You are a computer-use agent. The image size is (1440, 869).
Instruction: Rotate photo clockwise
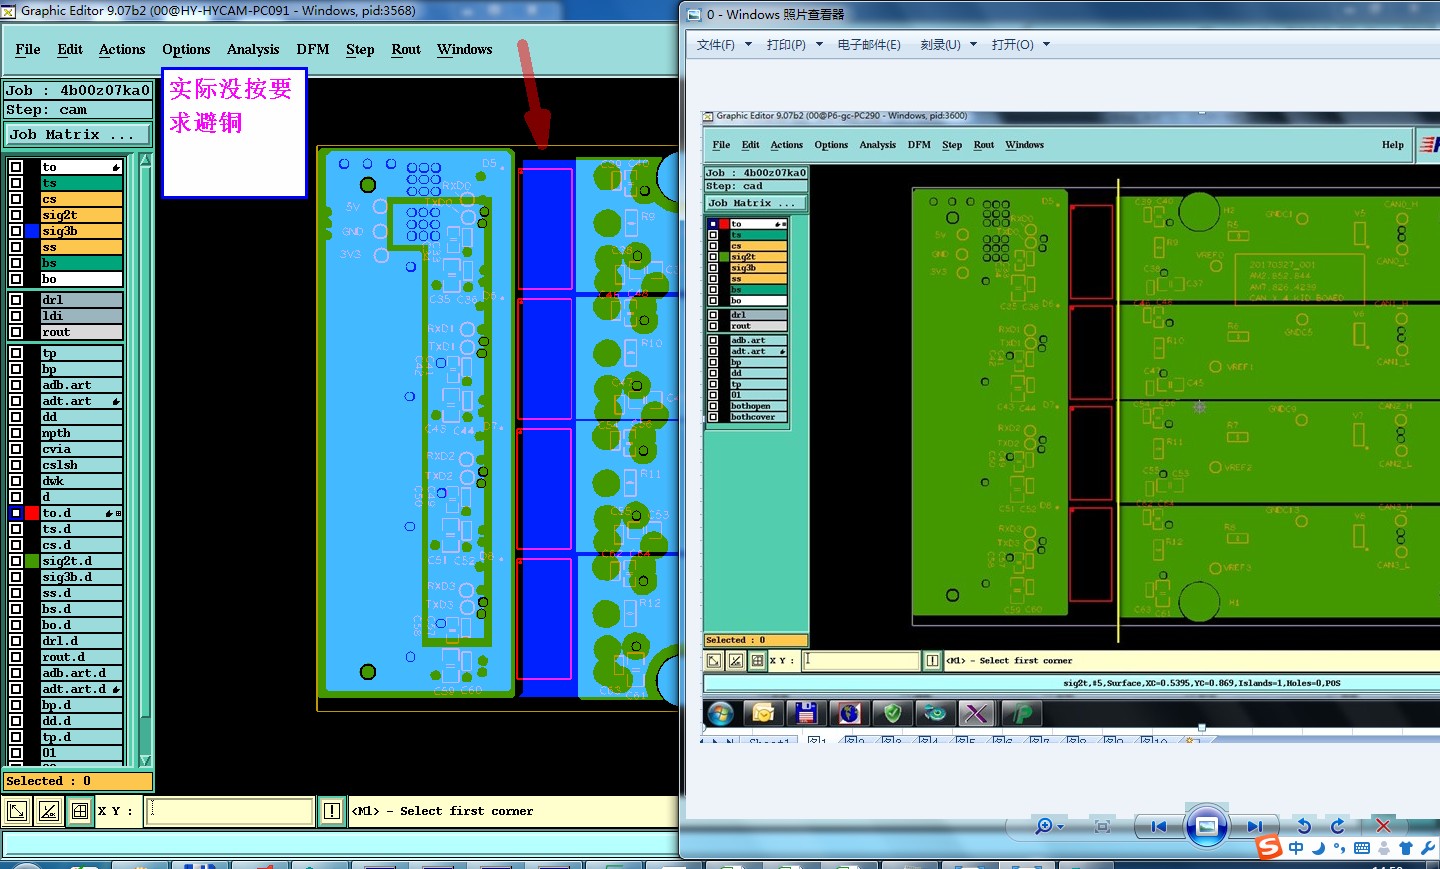tap(1338, 826)
